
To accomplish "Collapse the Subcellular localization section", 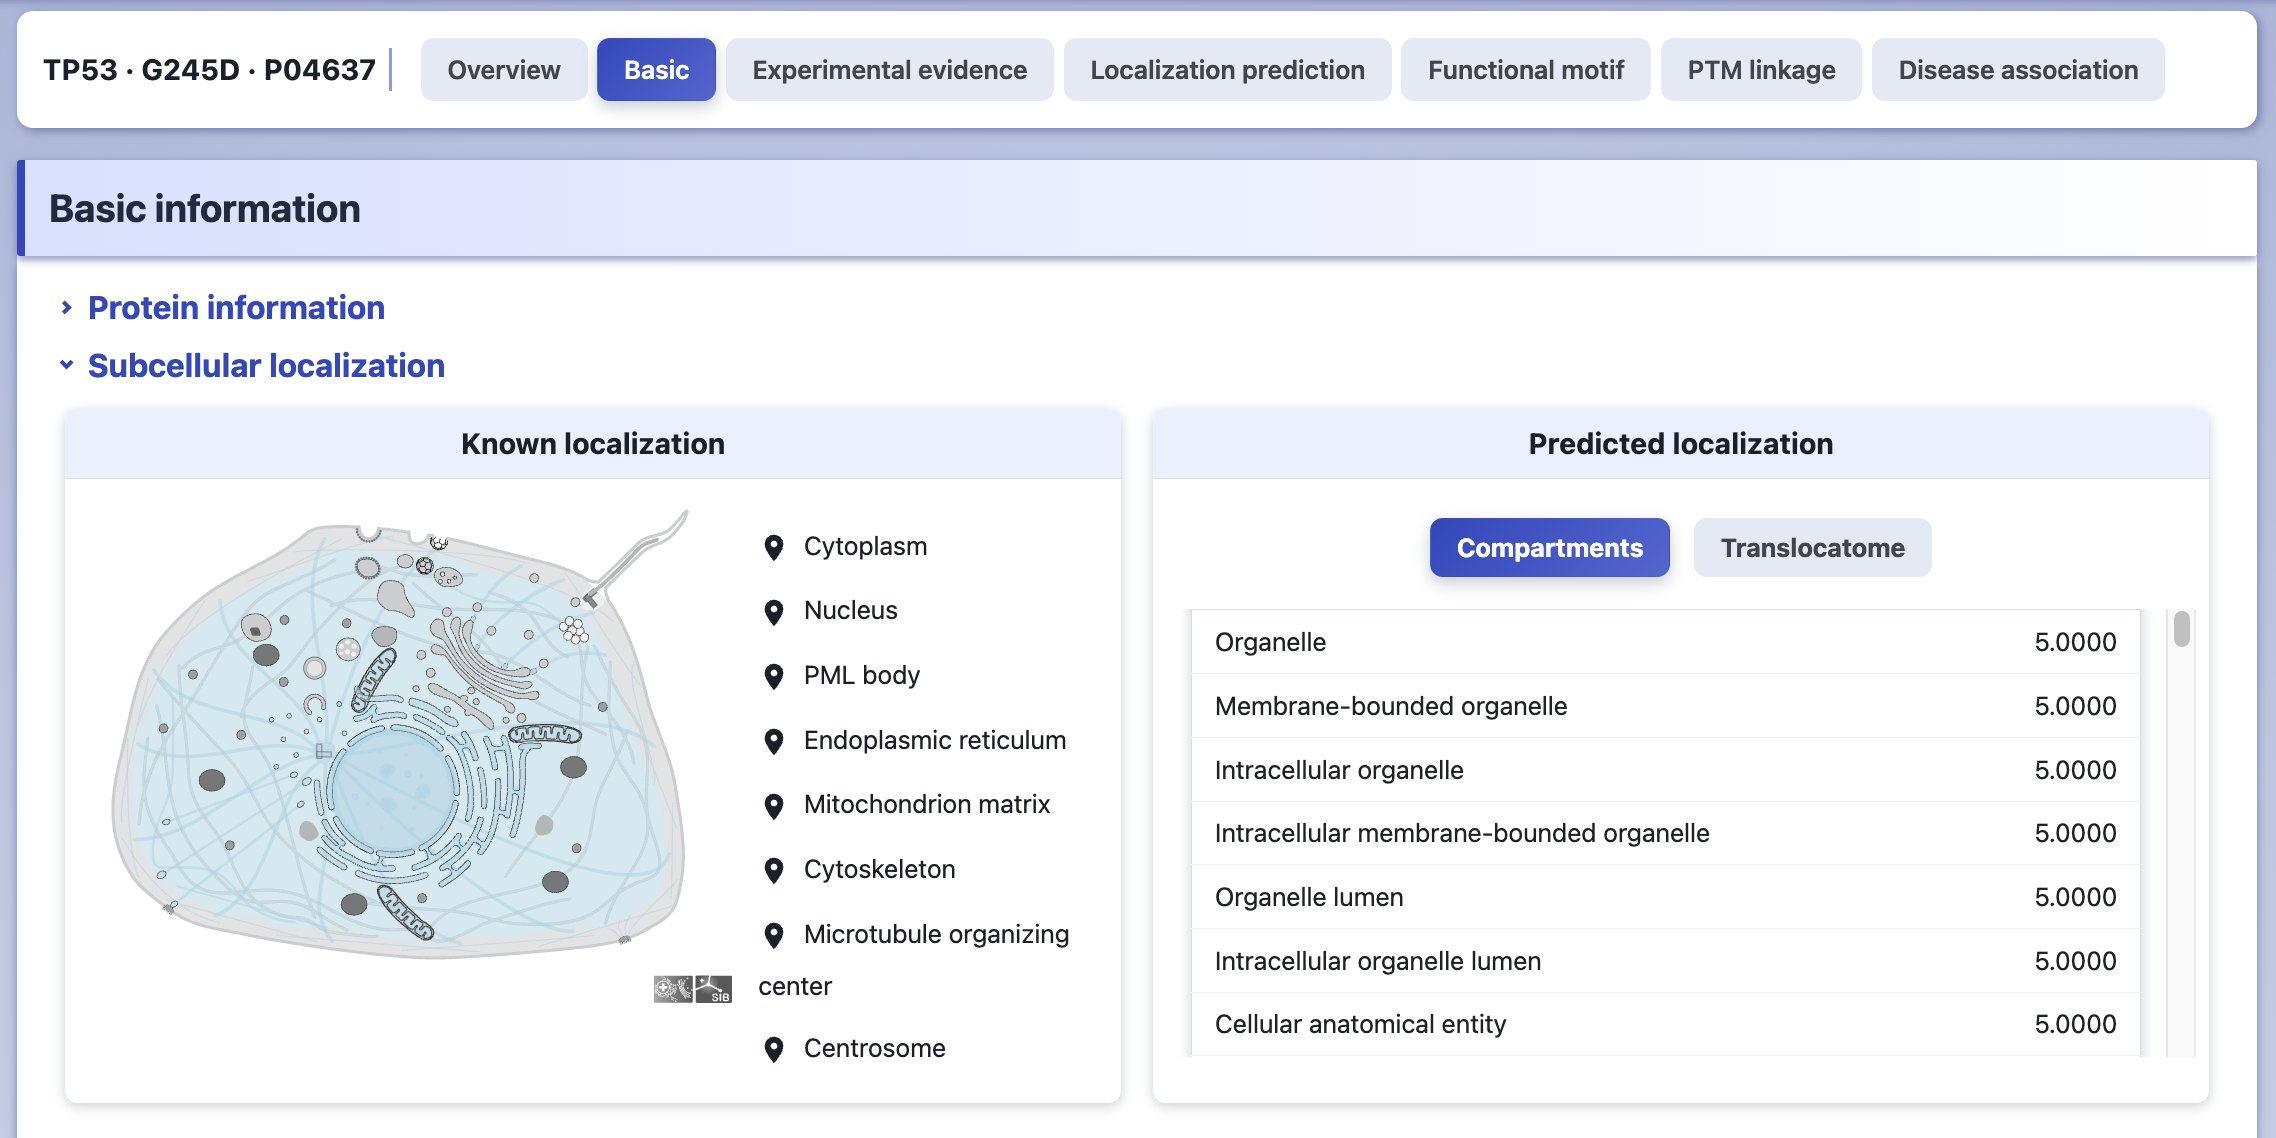I will [x=266, y=366].
